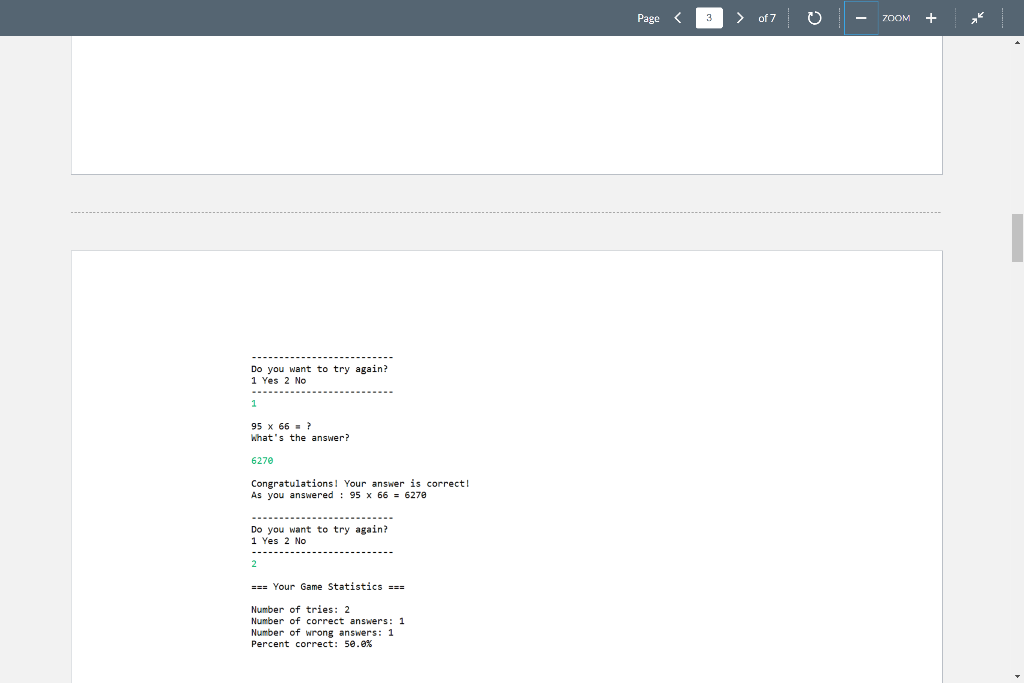
Task: Click the 'of 7' page count label
Action: (768, 17)
